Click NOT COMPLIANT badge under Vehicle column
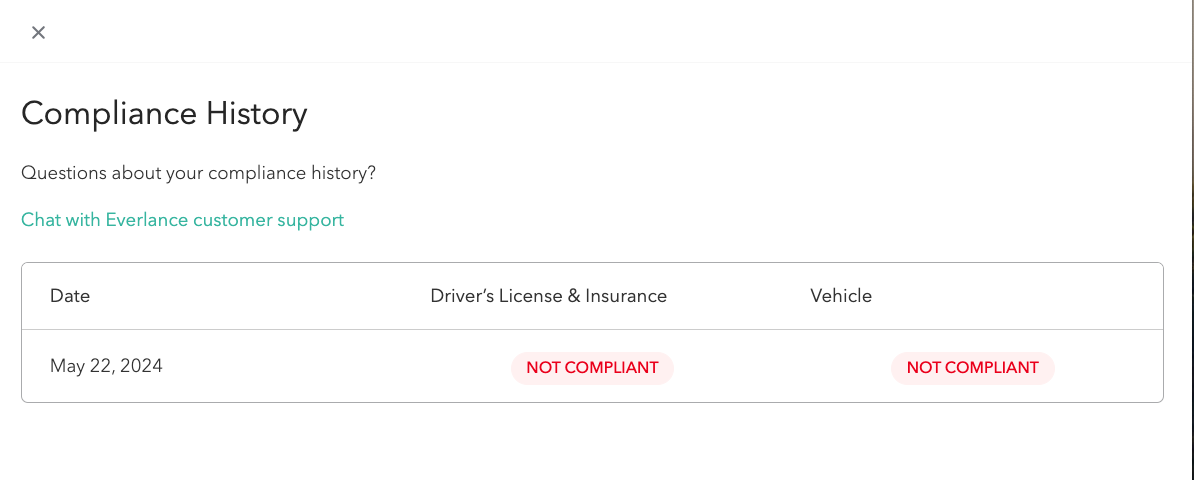The height and width of the screenshot is (480, 1194). 972,368
